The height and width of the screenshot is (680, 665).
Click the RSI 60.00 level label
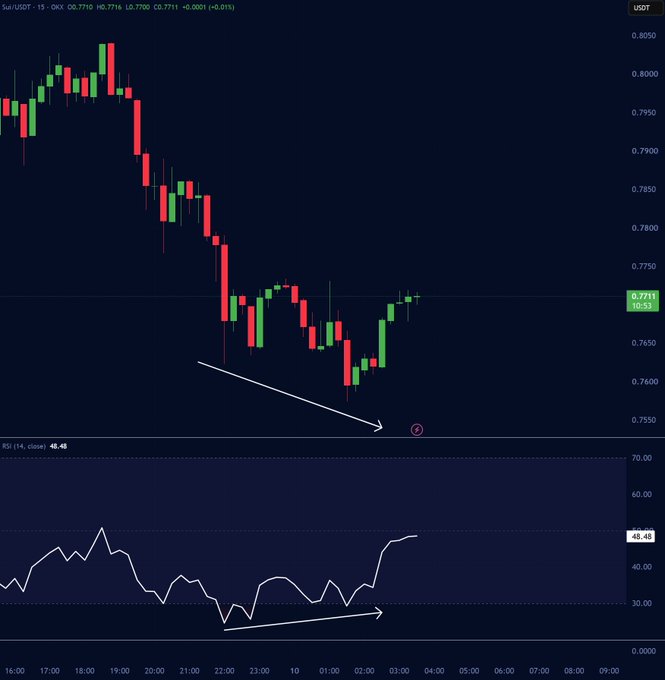(x=642, y=494)
